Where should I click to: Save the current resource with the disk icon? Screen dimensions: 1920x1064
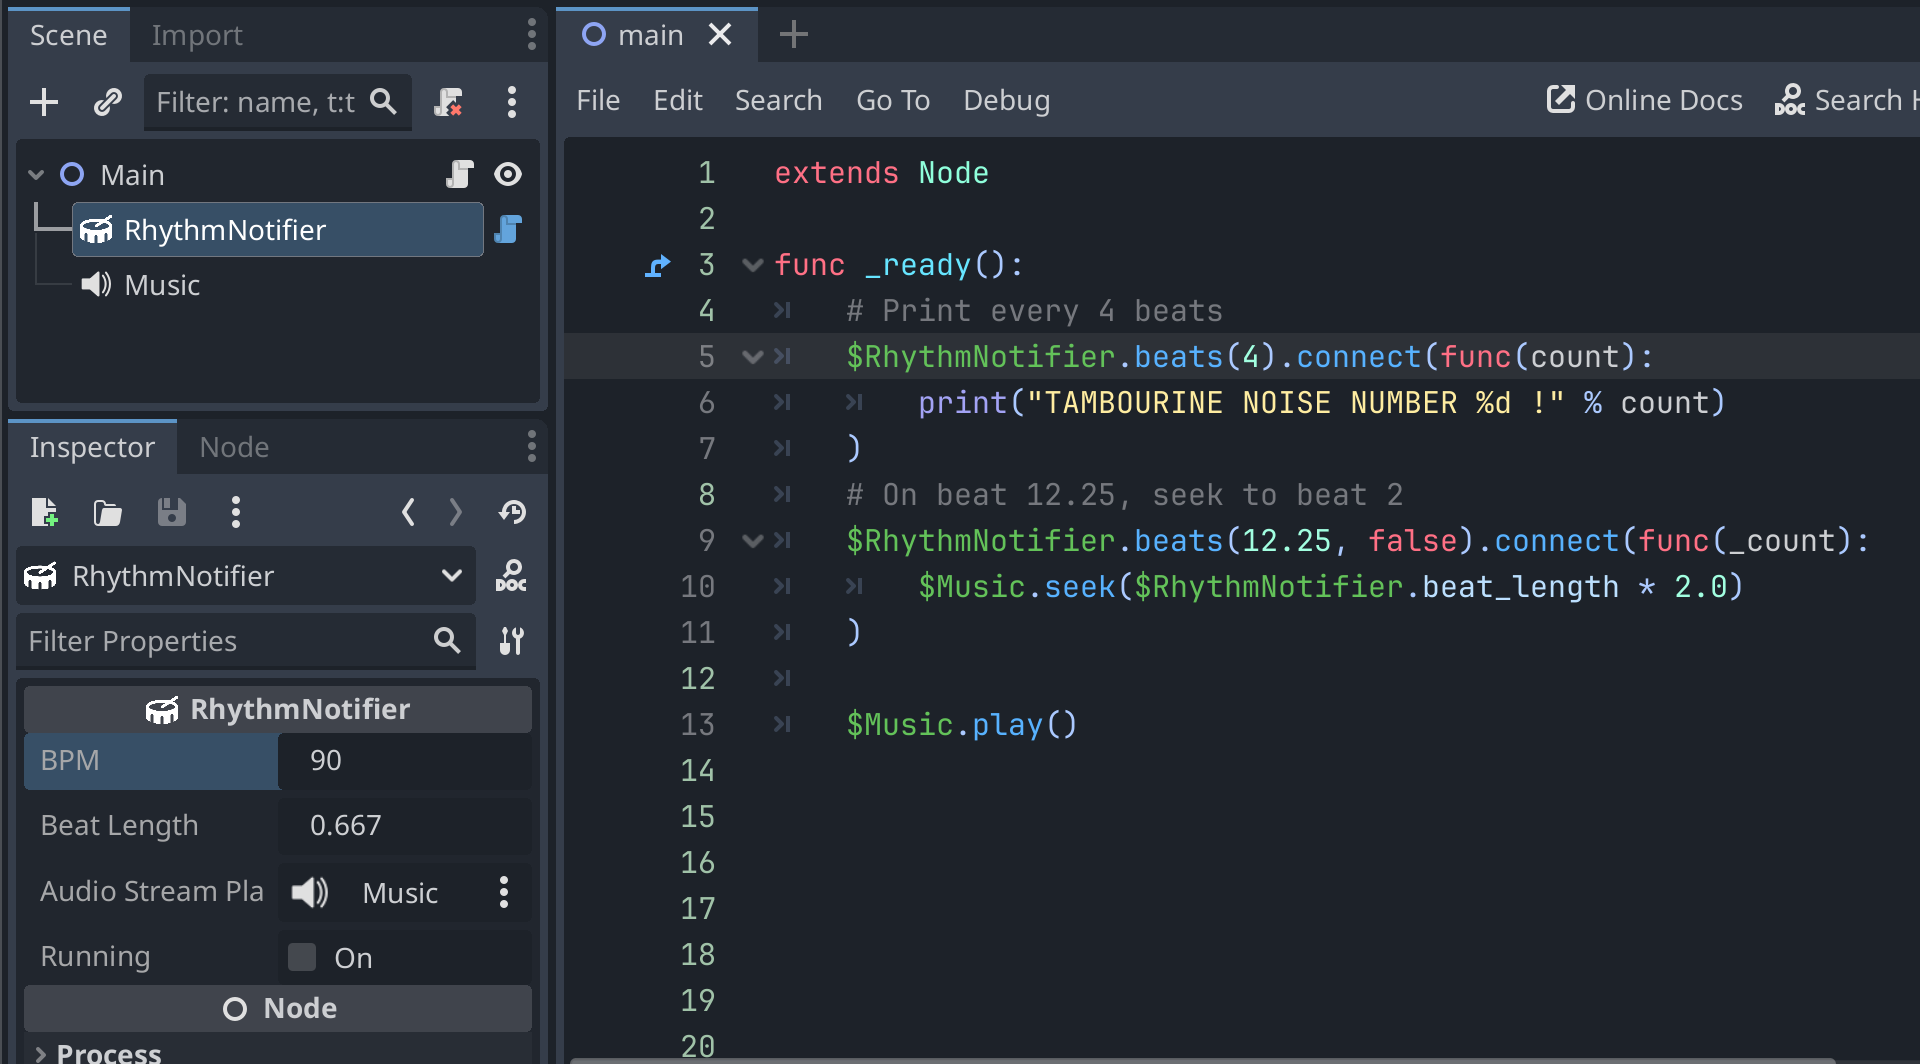(x=172, y=512)
